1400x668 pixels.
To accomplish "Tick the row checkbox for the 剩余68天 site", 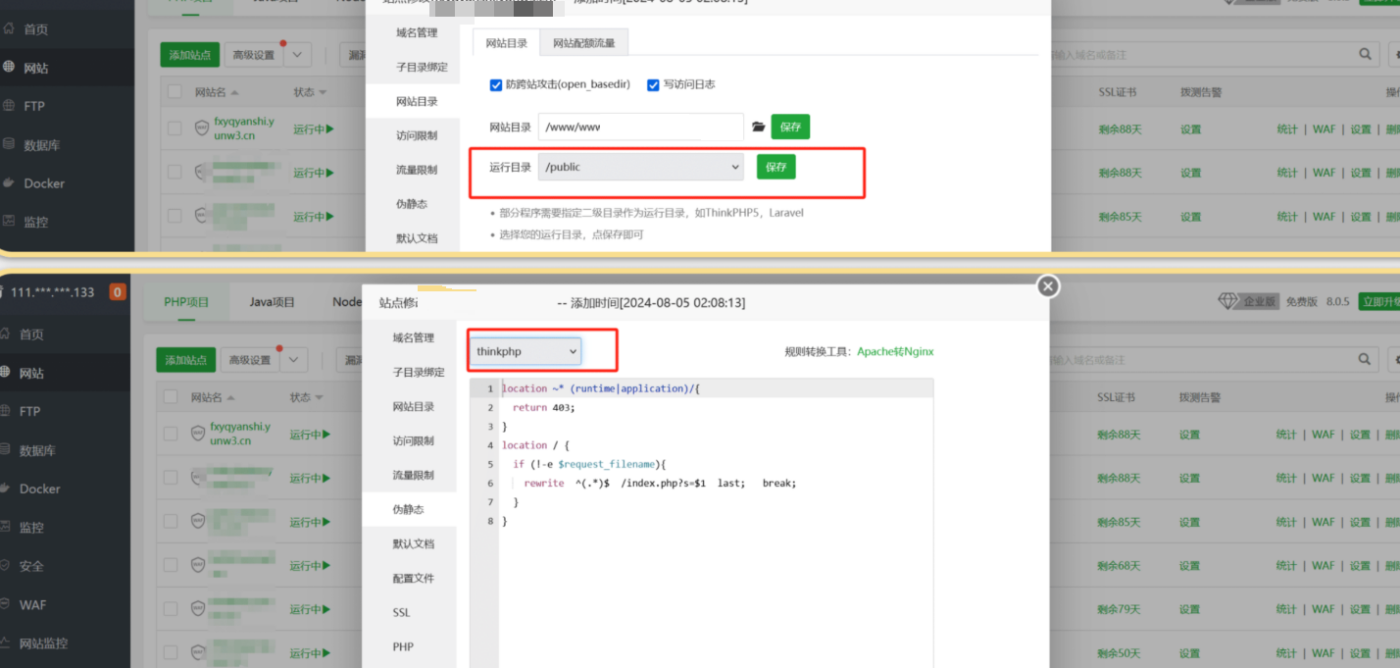I will pyautogui.click(x=171, y=566).
